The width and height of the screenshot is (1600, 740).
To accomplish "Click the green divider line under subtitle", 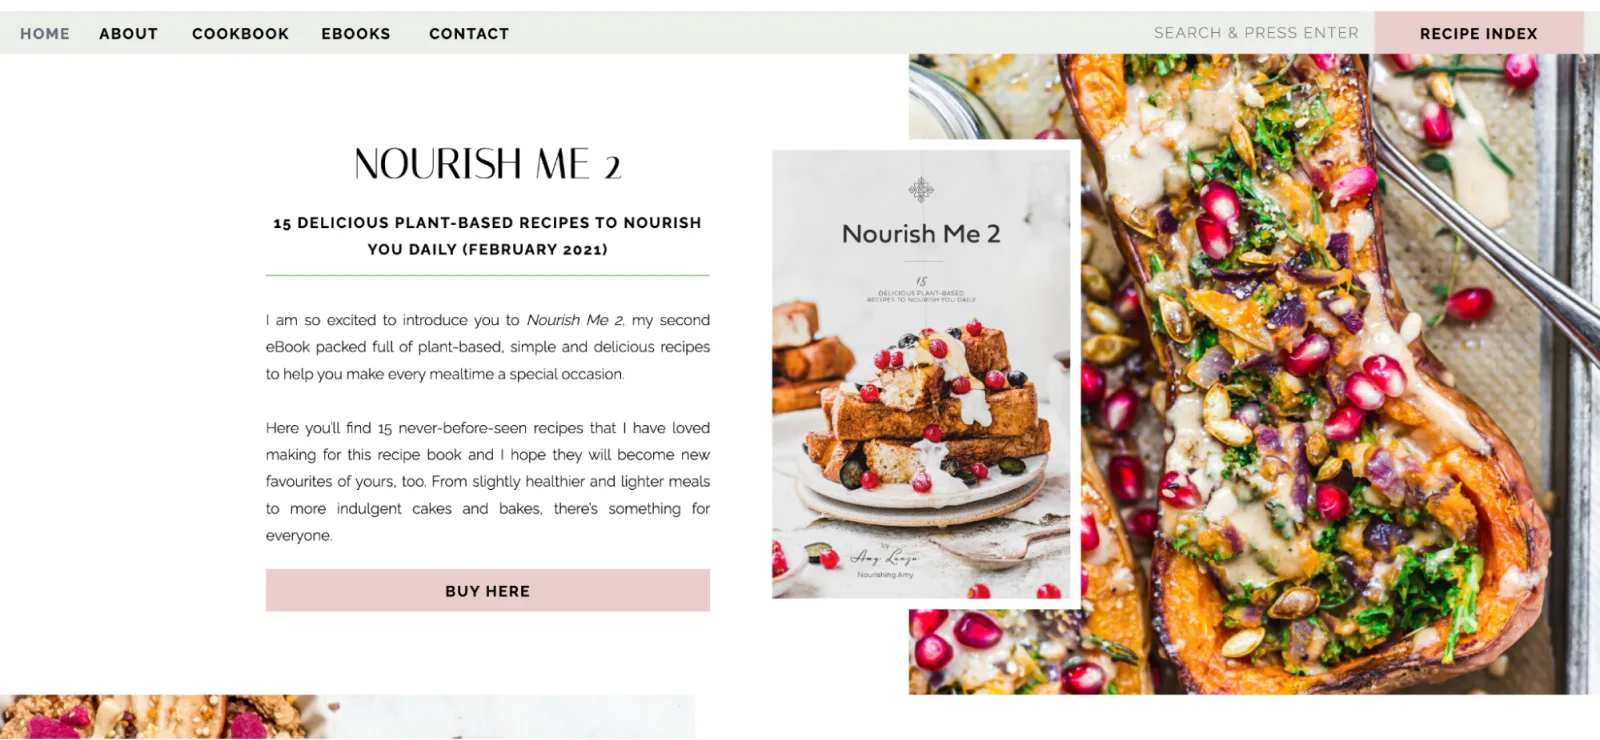I will (488, 275).
